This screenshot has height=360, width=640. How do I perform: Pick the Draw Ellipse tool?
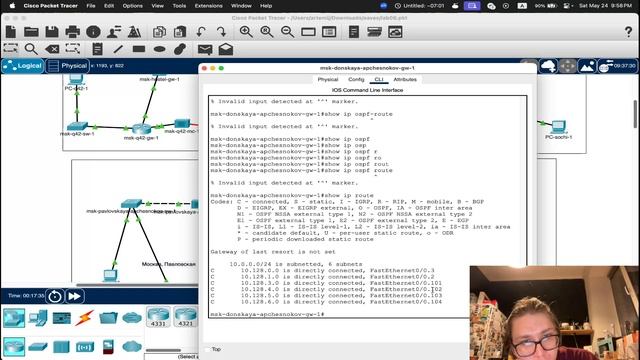point(160,49)
